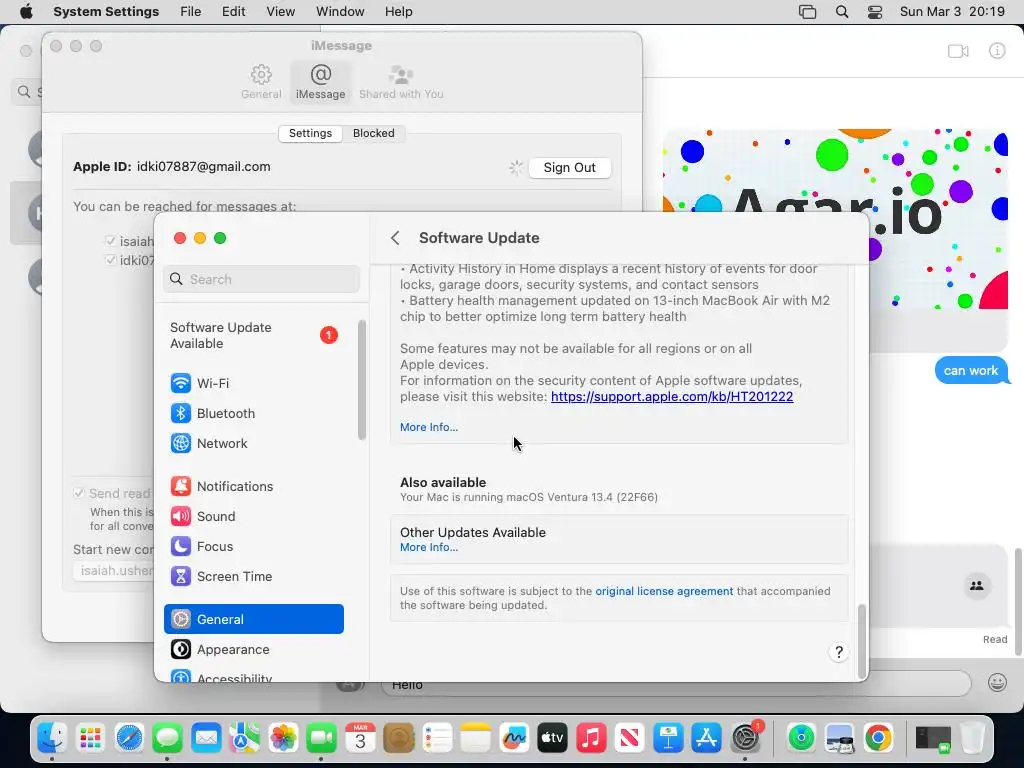Go back from Software Update
Screen dimensions: 1024x768
pos(395,238)
